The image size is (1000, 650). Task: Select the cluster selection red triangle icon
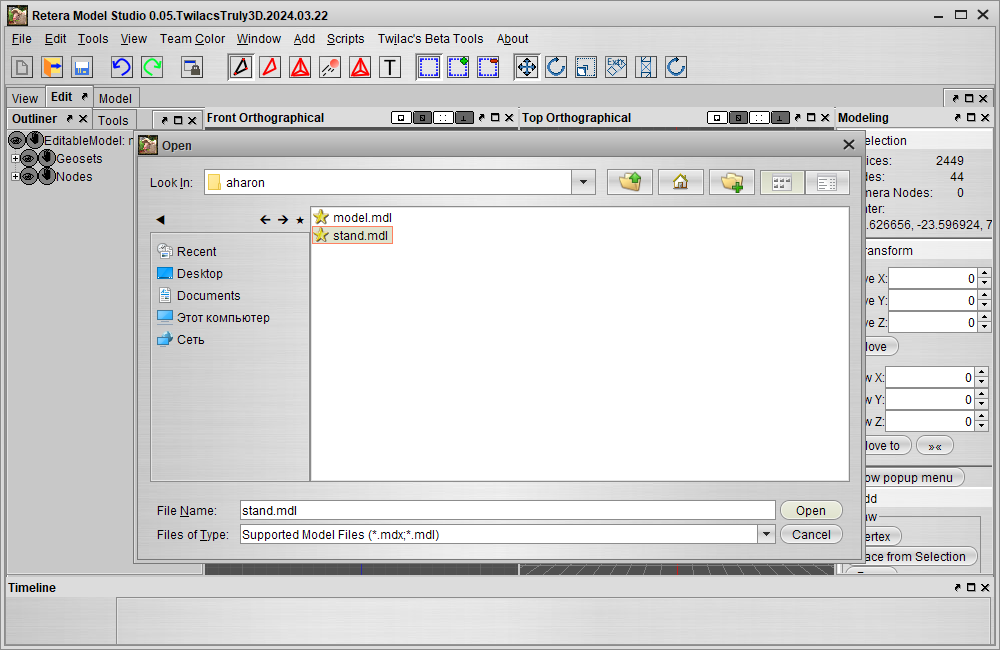[360, 67]
